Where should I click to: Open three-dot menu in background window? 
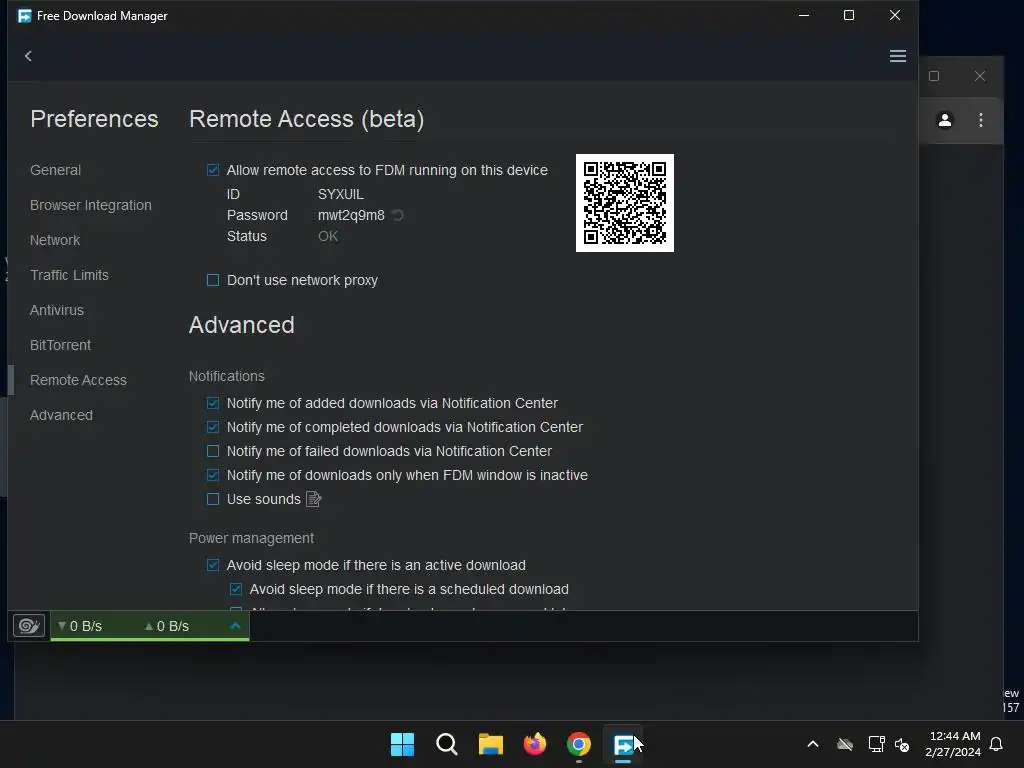(981, 120)
